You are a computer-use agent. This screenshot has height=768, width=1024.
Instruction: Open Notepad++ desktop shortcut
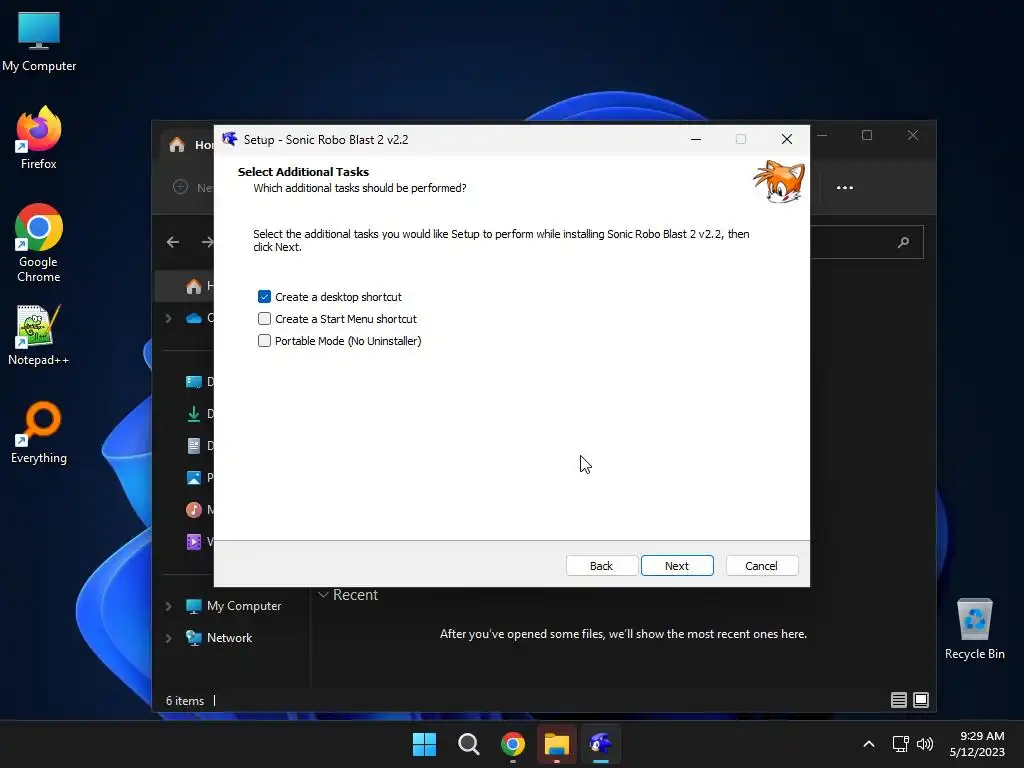click(39, 335)
